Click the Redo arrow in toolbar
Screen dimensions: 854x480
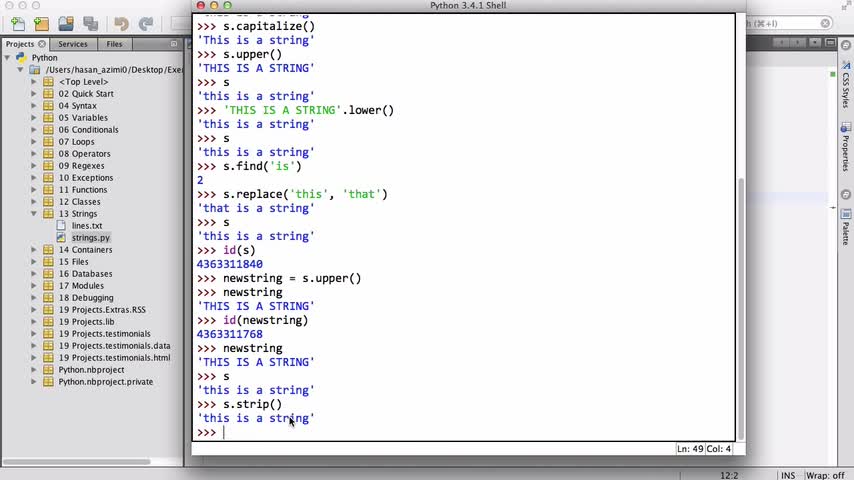pos(145,23)
